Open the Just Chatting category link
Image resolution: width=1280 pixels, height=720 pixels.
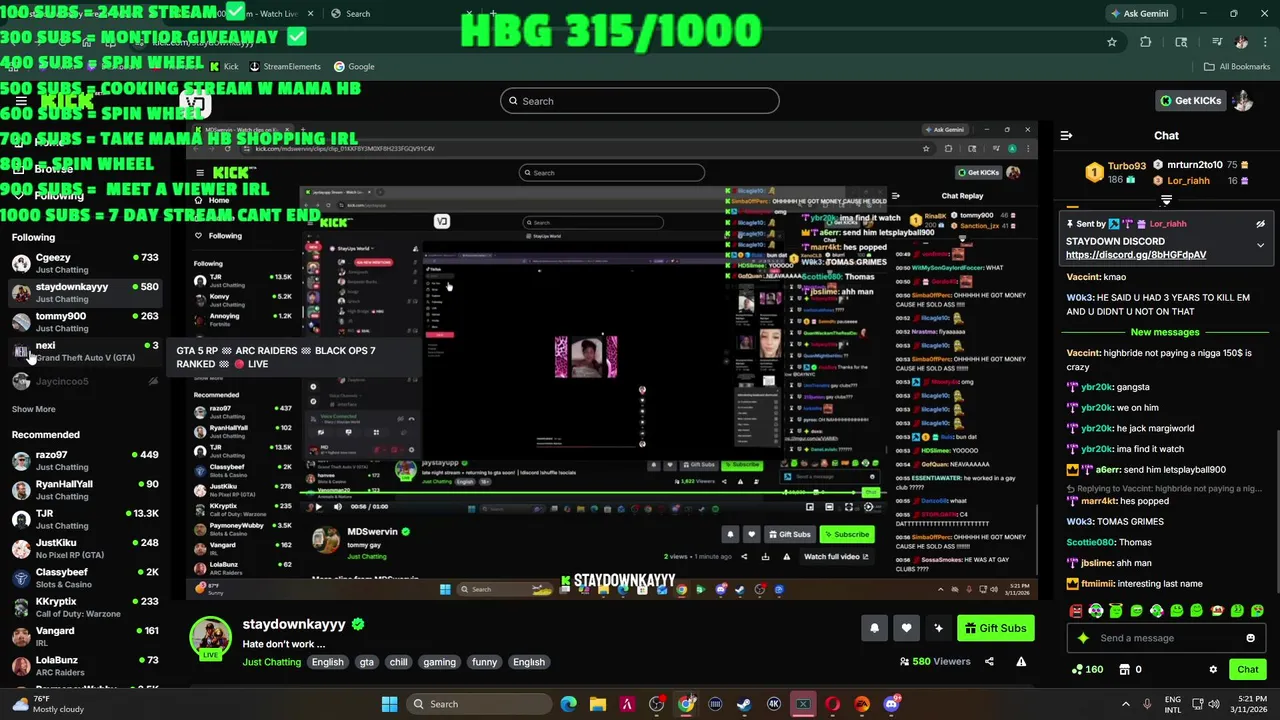[x=271, y=662]
